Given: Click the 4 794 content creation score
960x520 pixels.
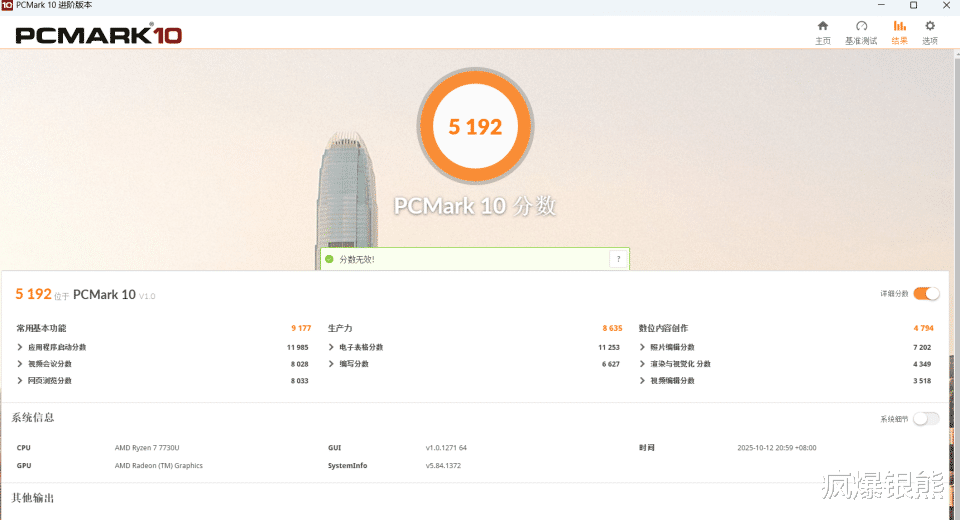Looking at the screenshot, I should (x=923, y=328).
